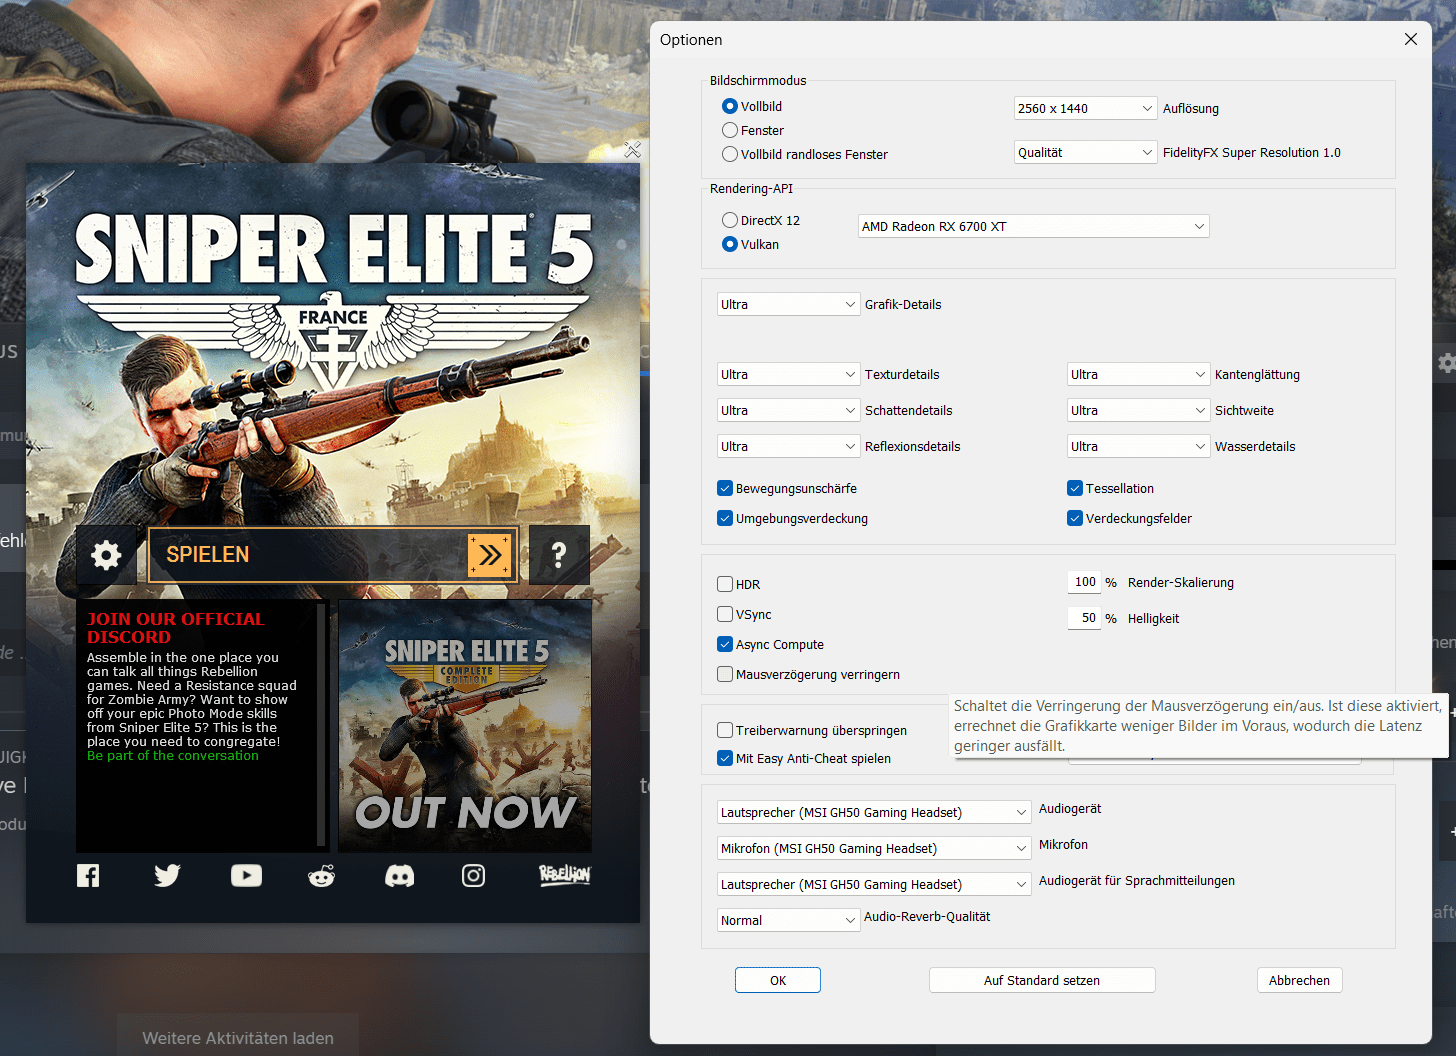Select Vollbild randloses Fenster mode

click(730, 154)
